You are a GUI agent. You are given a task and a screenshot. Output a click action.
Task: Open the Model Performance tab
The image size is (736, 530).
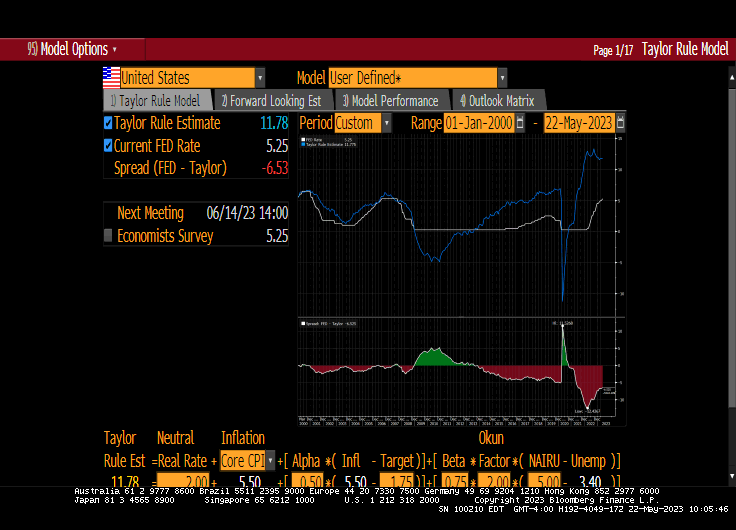390,100
